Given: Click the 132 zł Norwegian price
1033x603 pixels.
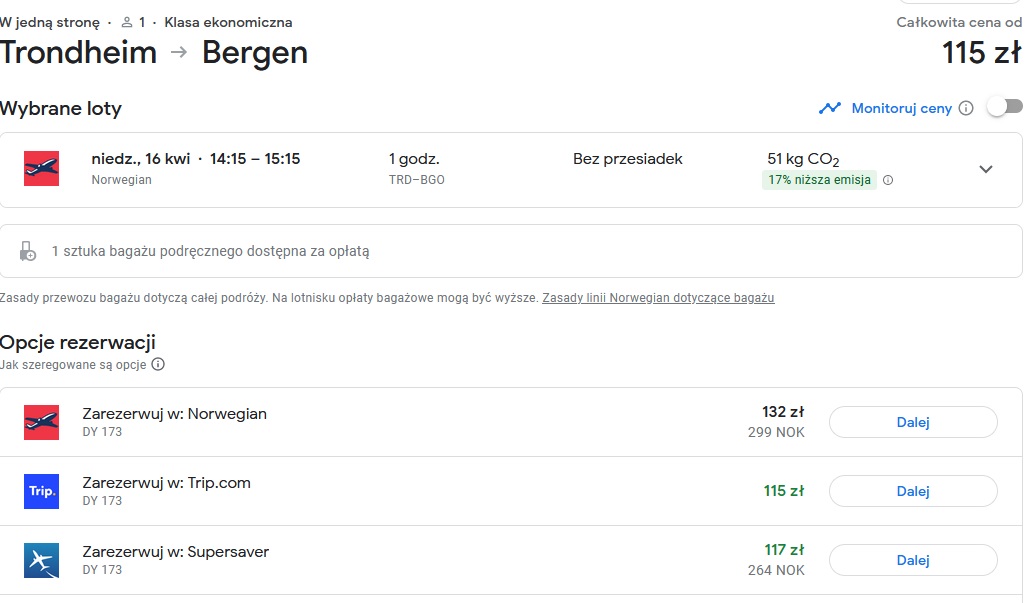Looking at the screenshot, I should pyautogui.click(x=783, y=412).
